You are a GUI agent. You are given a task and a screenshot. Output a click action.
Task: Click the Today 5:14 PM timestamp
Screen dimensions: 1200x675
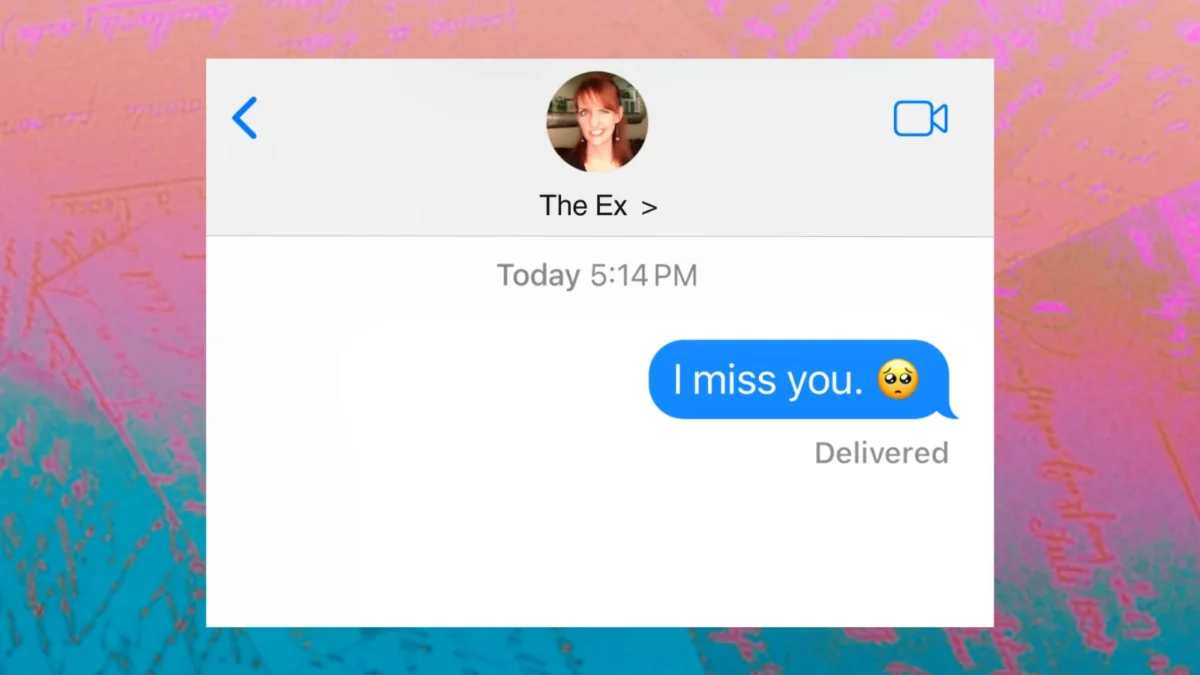coord(597,276)
